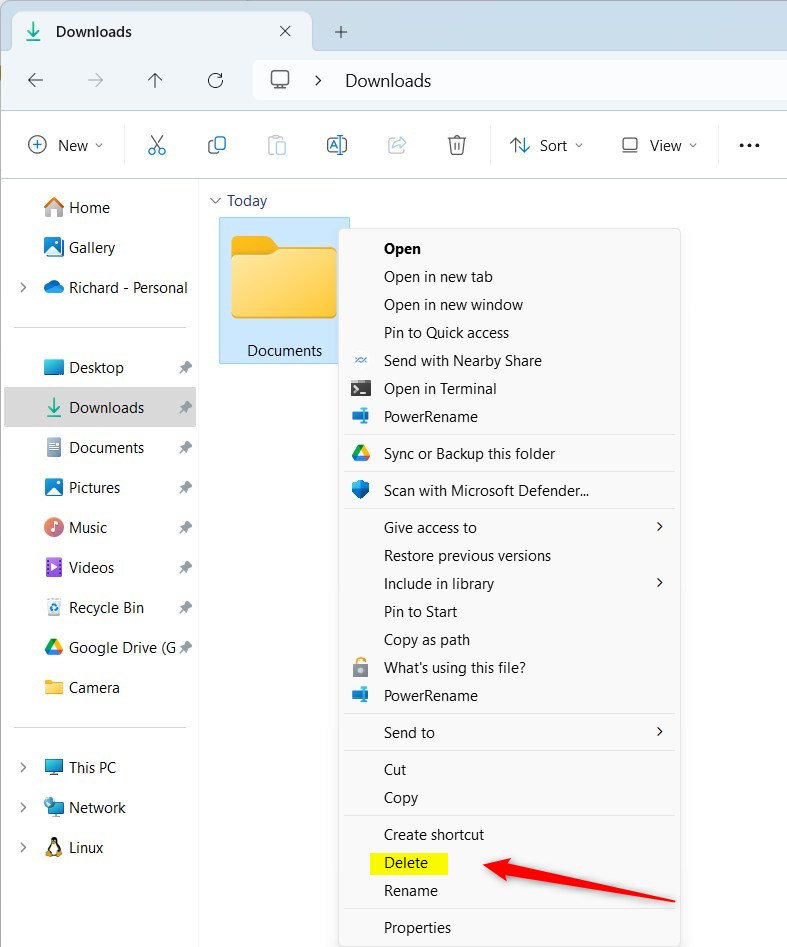Image resolution: width=787 pixels, height=947 pixels.
Task: Open Recycle Bin in the sidebar
Action: tap(106, 608)
